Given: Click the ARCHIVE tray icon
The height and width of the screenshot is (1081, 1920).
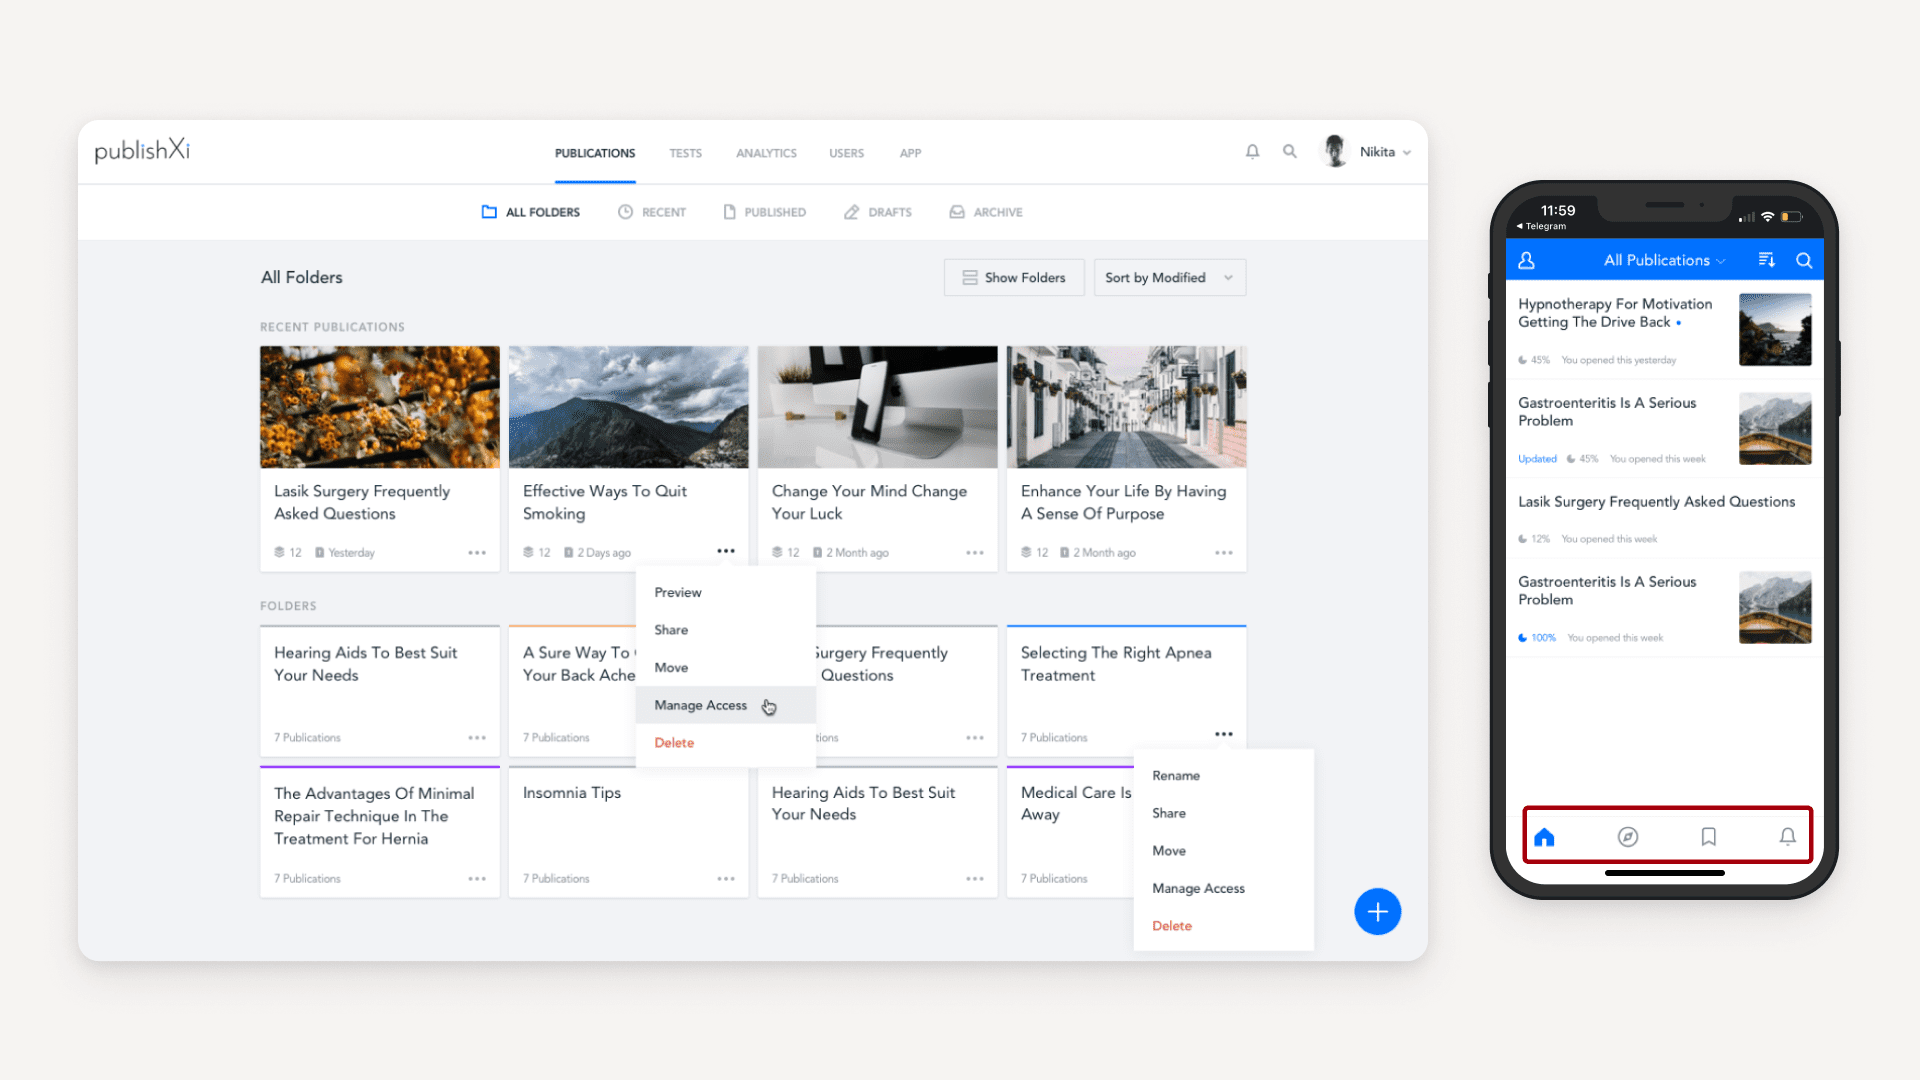Looking at the screenshot, I should tap(956, 211).
